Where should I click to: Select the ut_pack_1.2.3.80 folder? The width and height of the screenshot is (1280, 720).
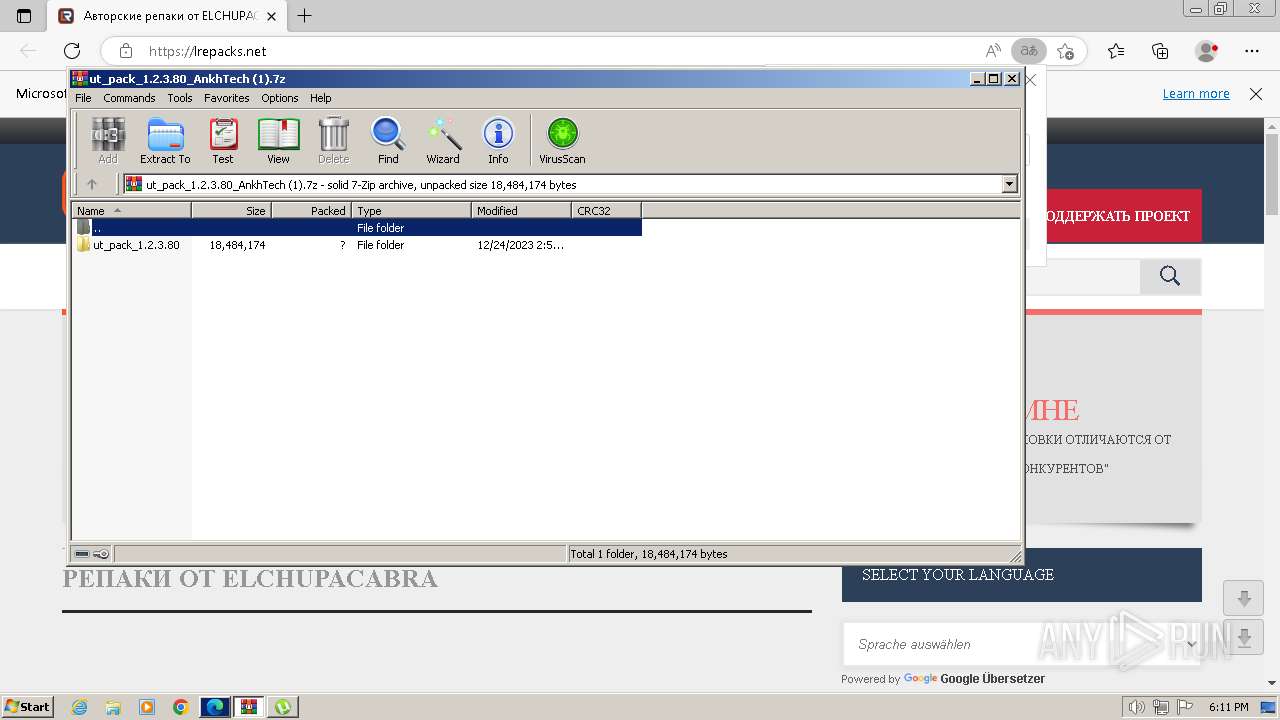(136, 245)
